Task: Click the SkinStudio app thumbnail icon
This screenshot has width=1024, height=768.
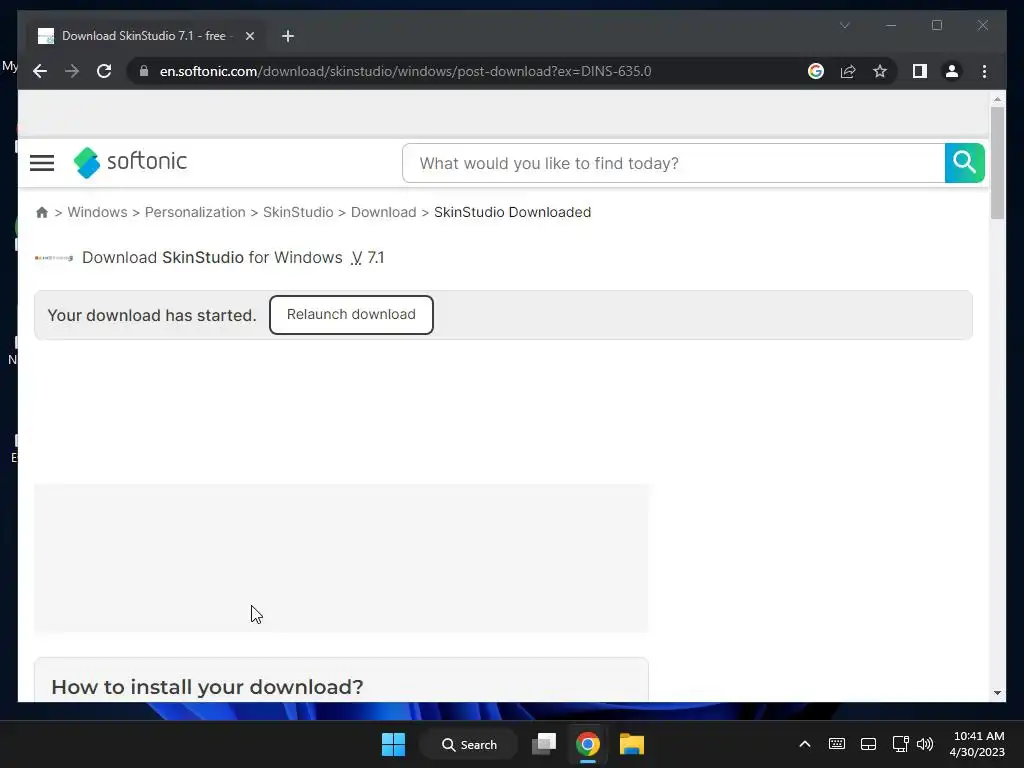Action: coord(54,258)
